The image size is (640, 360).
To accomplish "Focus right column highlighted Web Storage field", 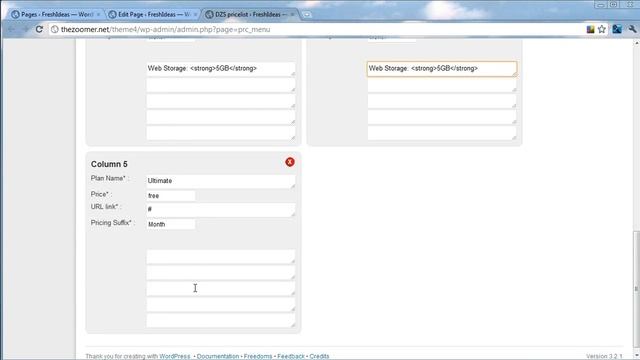I will tap(442, 69).
